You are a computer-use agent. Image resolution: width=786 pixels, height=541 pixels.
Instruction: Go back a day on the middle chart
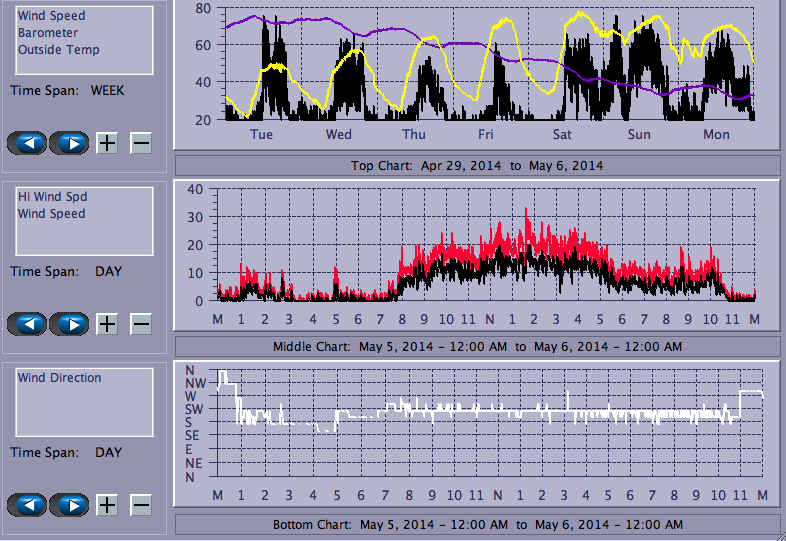click(27, 324)
